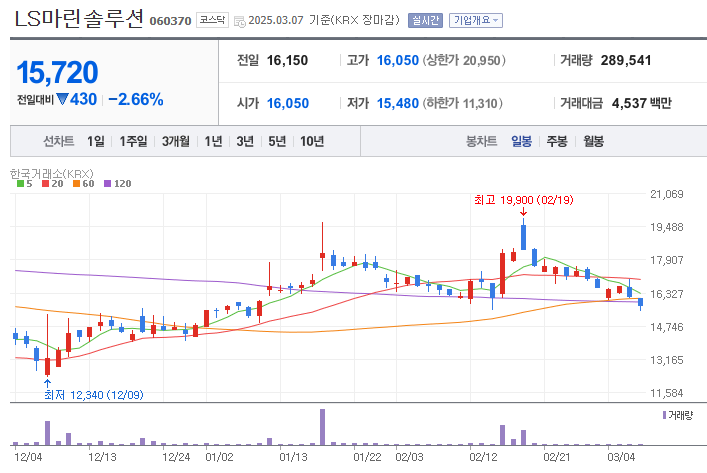
Task: Click the 02/19 high blue candlestick
Action: click(x=523, y=236)
